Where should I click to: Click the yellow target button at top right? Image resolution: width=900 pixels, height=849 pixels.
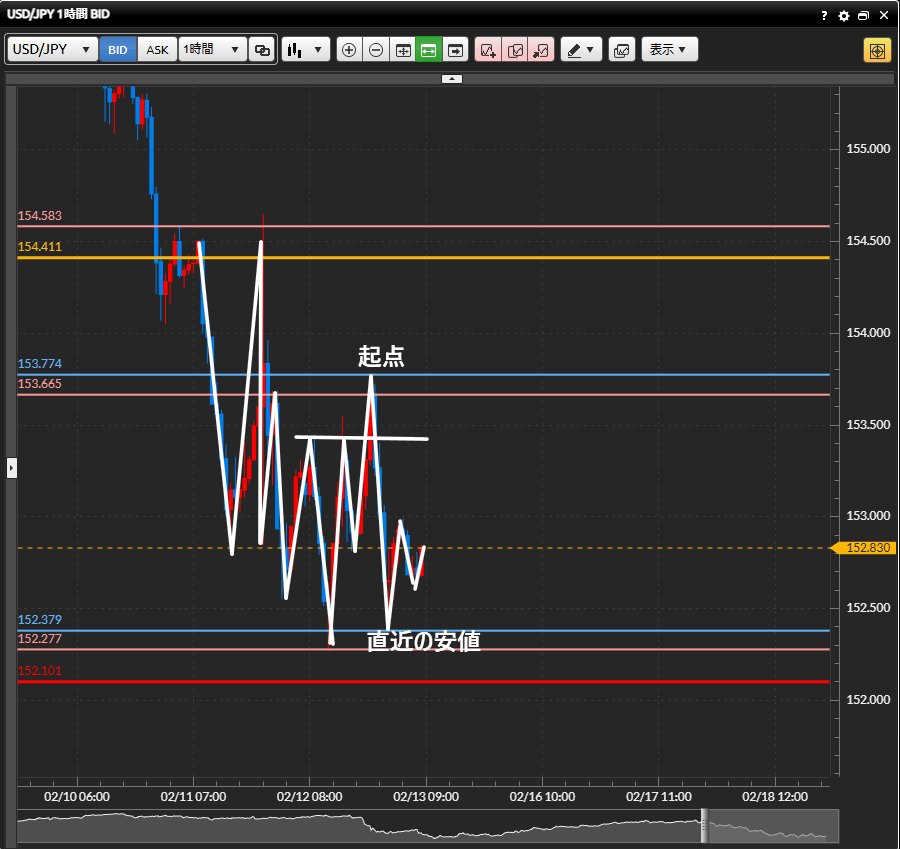tap(877, 50)
